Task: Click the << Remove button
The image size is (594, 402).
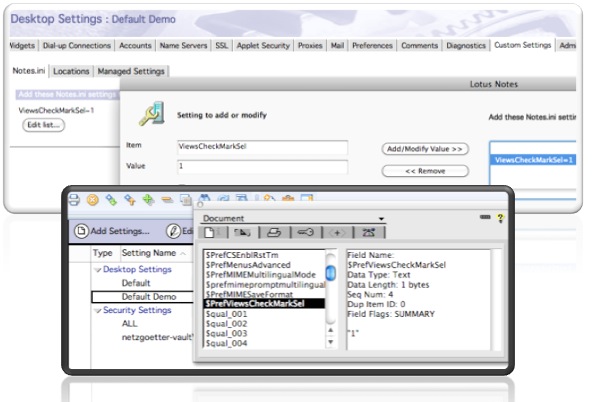Action: [x=425, y=171]
